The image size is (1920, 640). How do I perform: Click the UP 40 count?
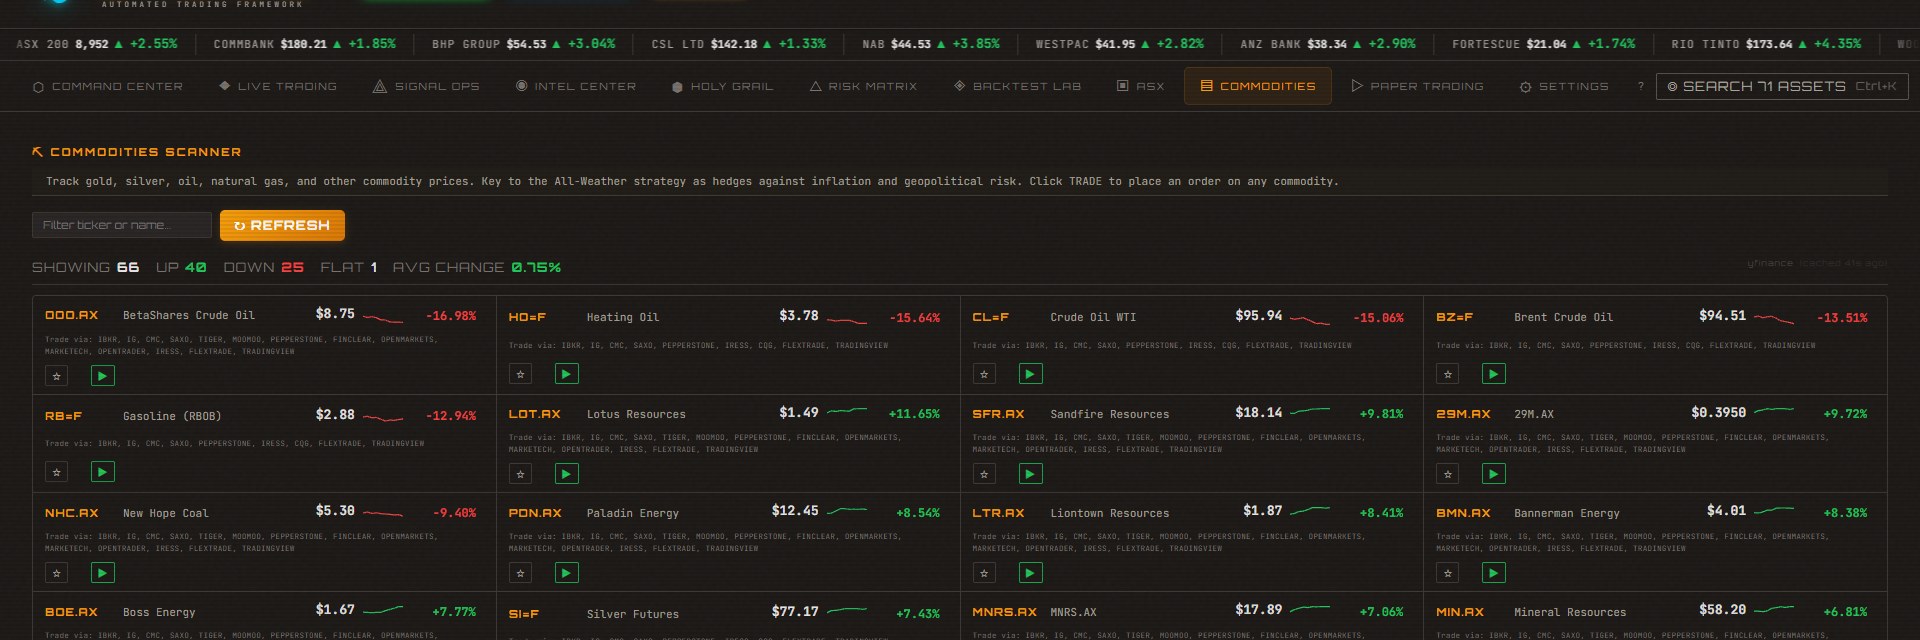click(x=181, y=268)
